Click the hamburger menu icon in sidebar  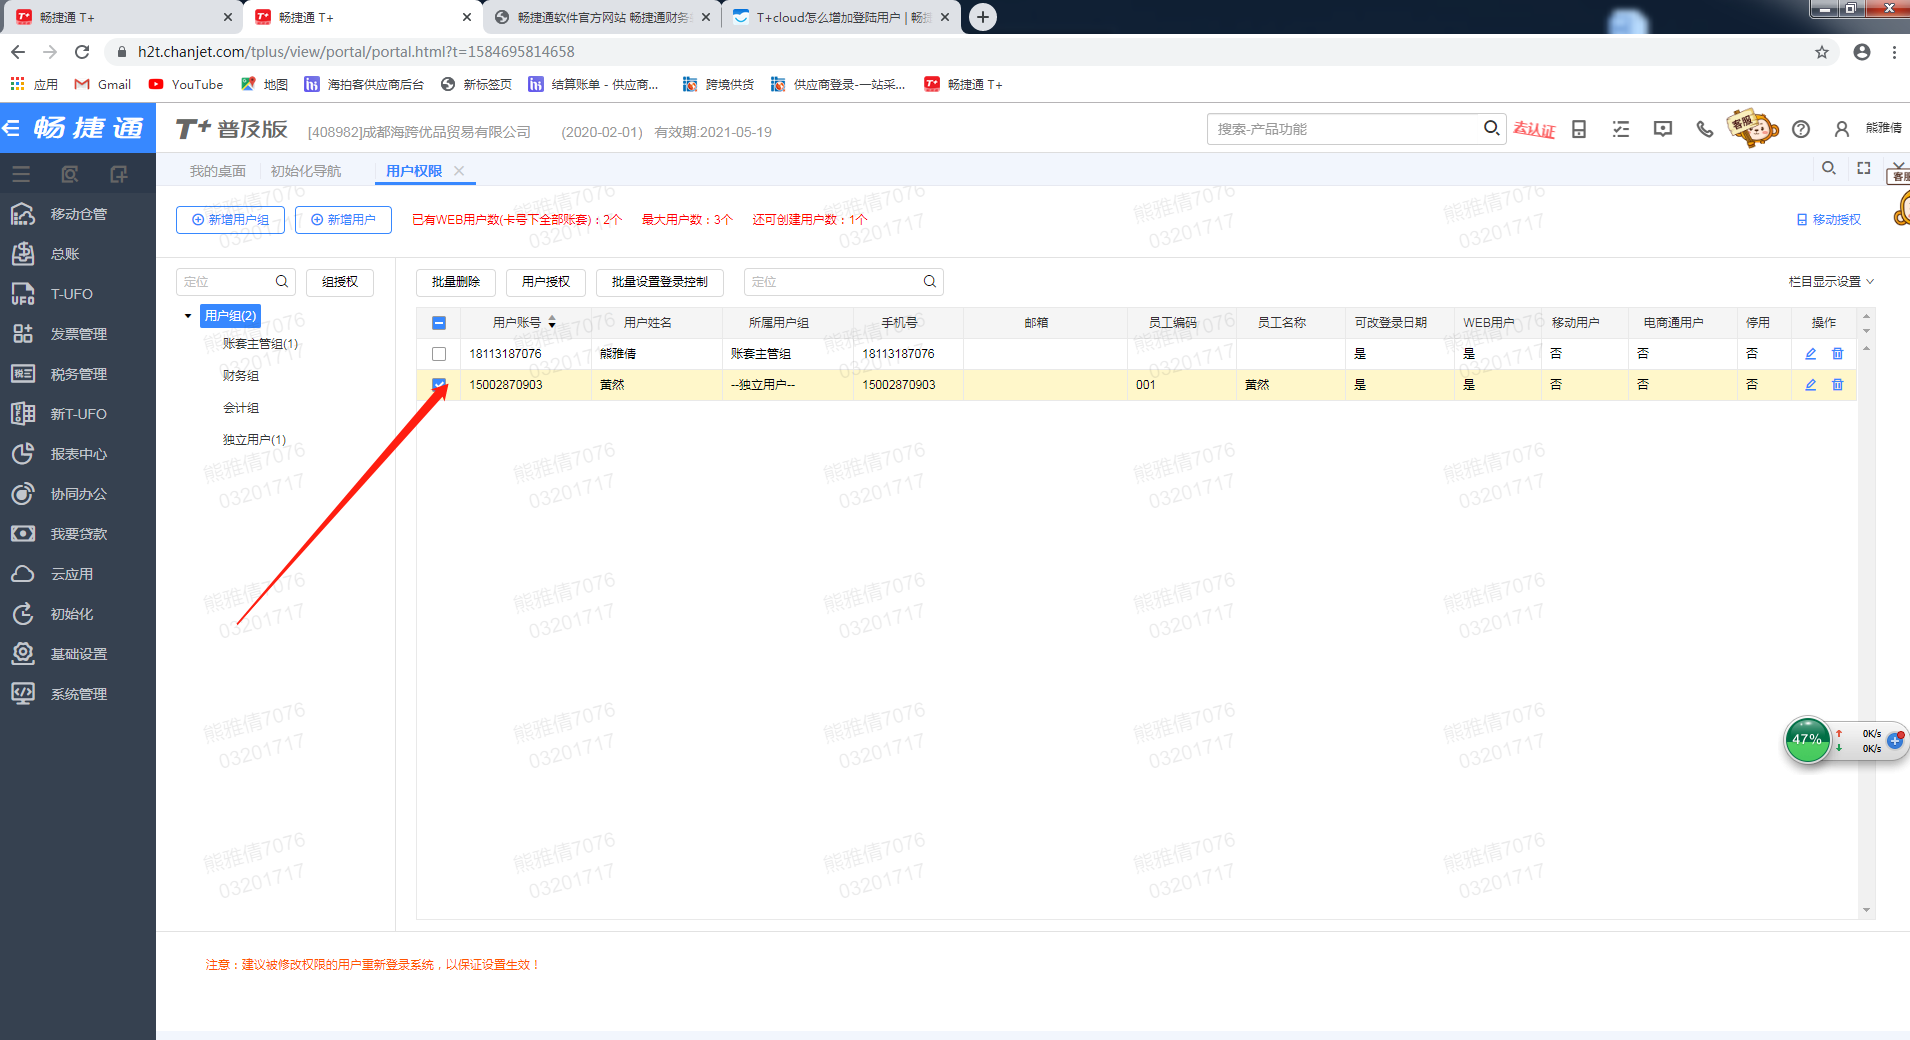coord(21,174)
